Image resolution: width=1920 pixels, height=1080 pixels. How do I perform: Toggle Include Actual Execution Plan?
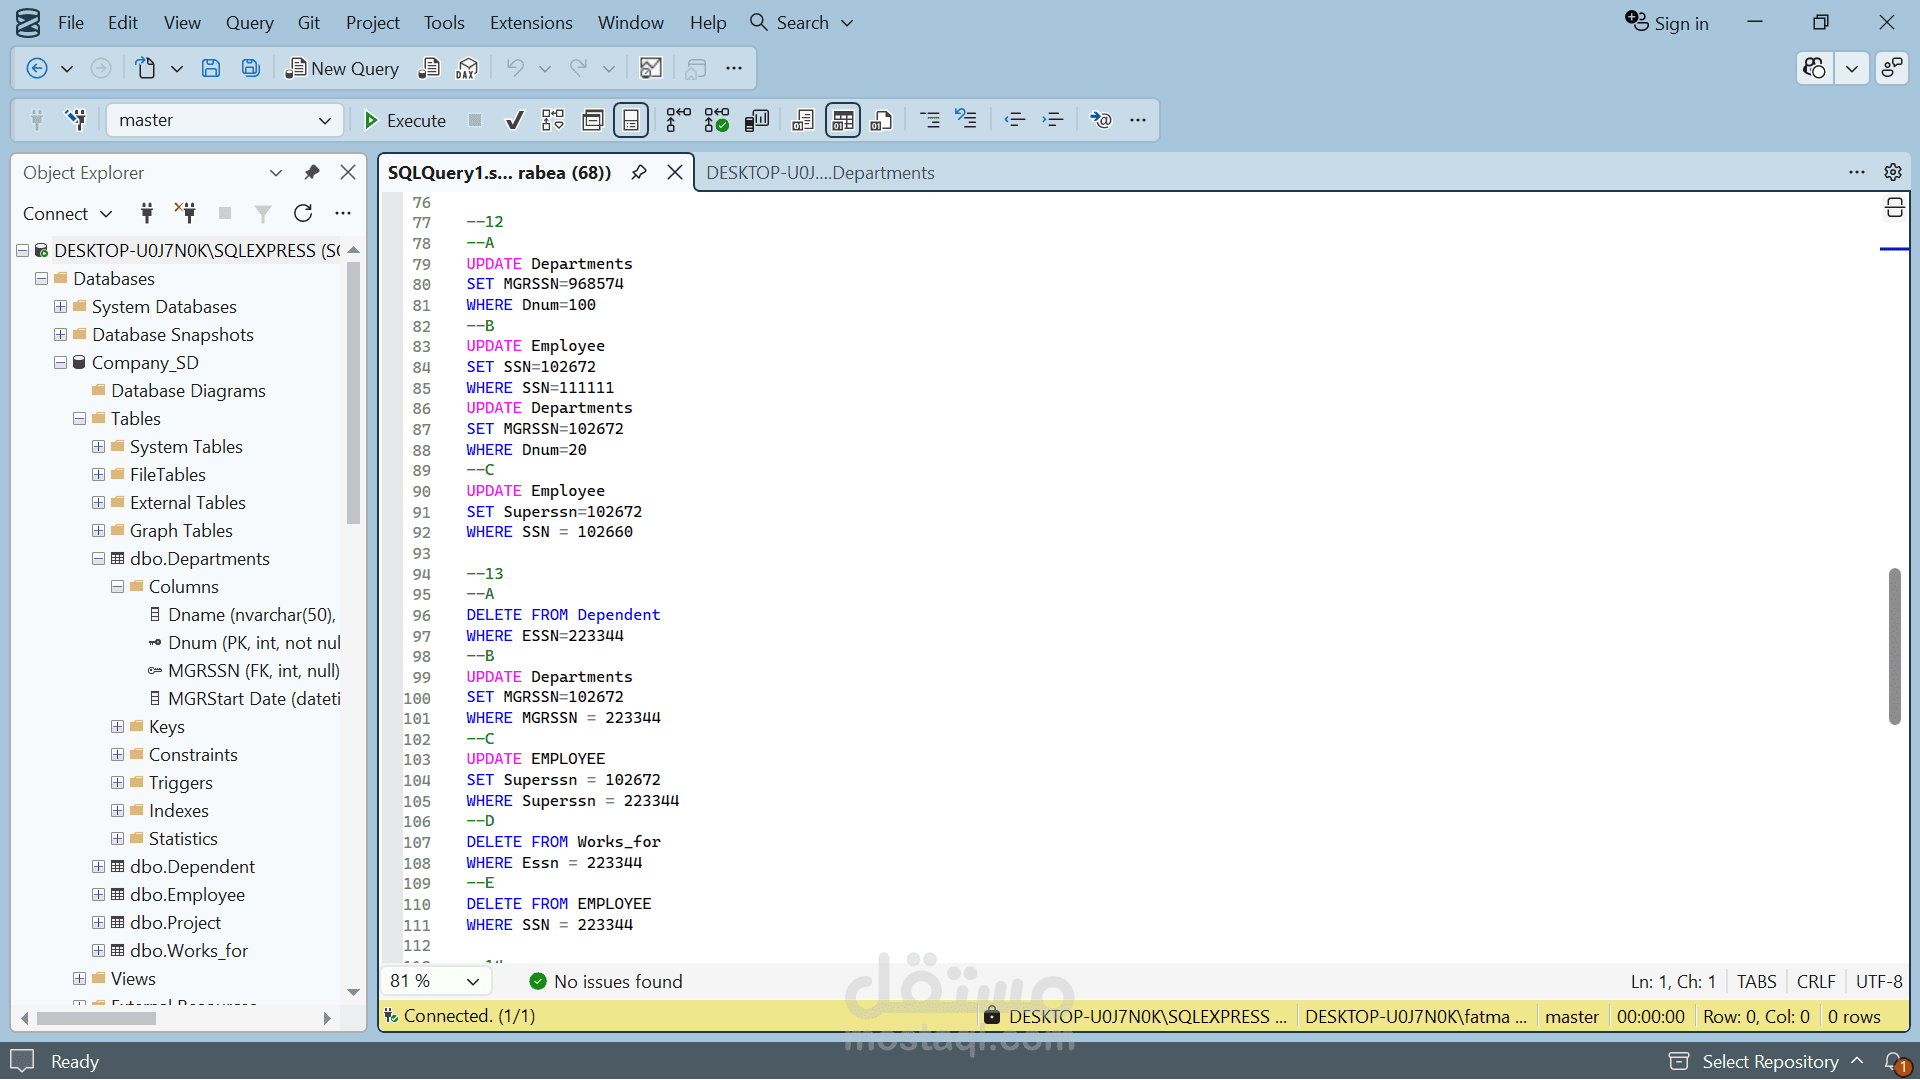pyautogui.click(x=678, y=120)
